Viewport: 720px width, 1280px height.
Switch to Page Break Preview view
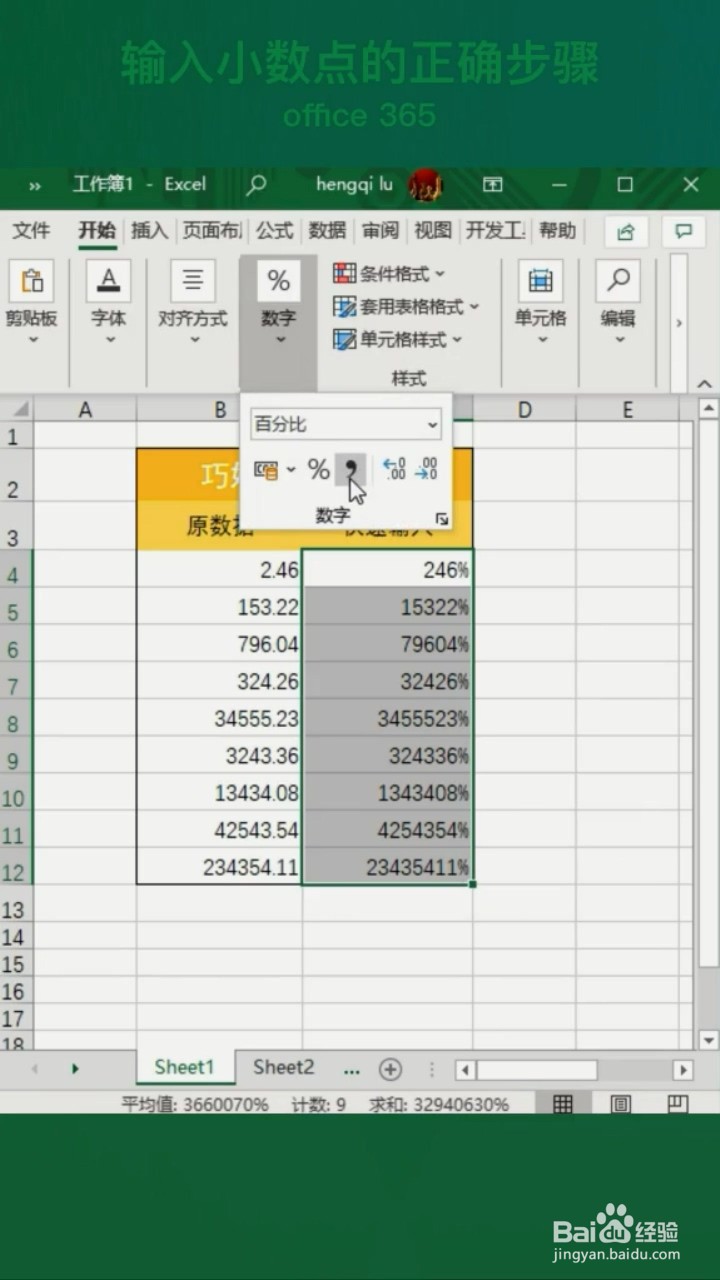[677, 1104]
